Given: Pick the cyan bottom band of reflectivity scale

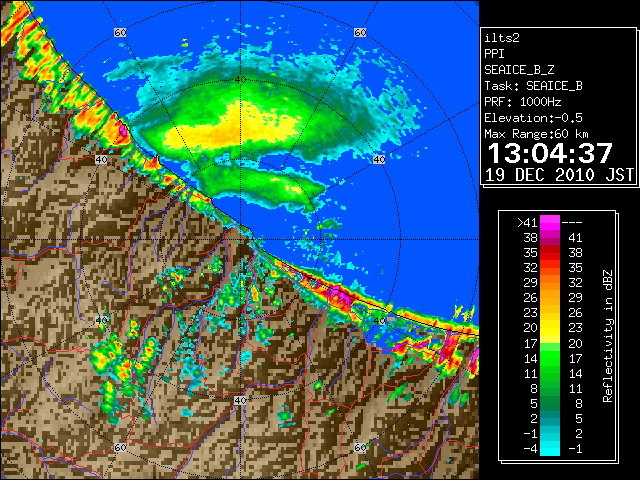Looking at the screenshot, I should (550, 448).
